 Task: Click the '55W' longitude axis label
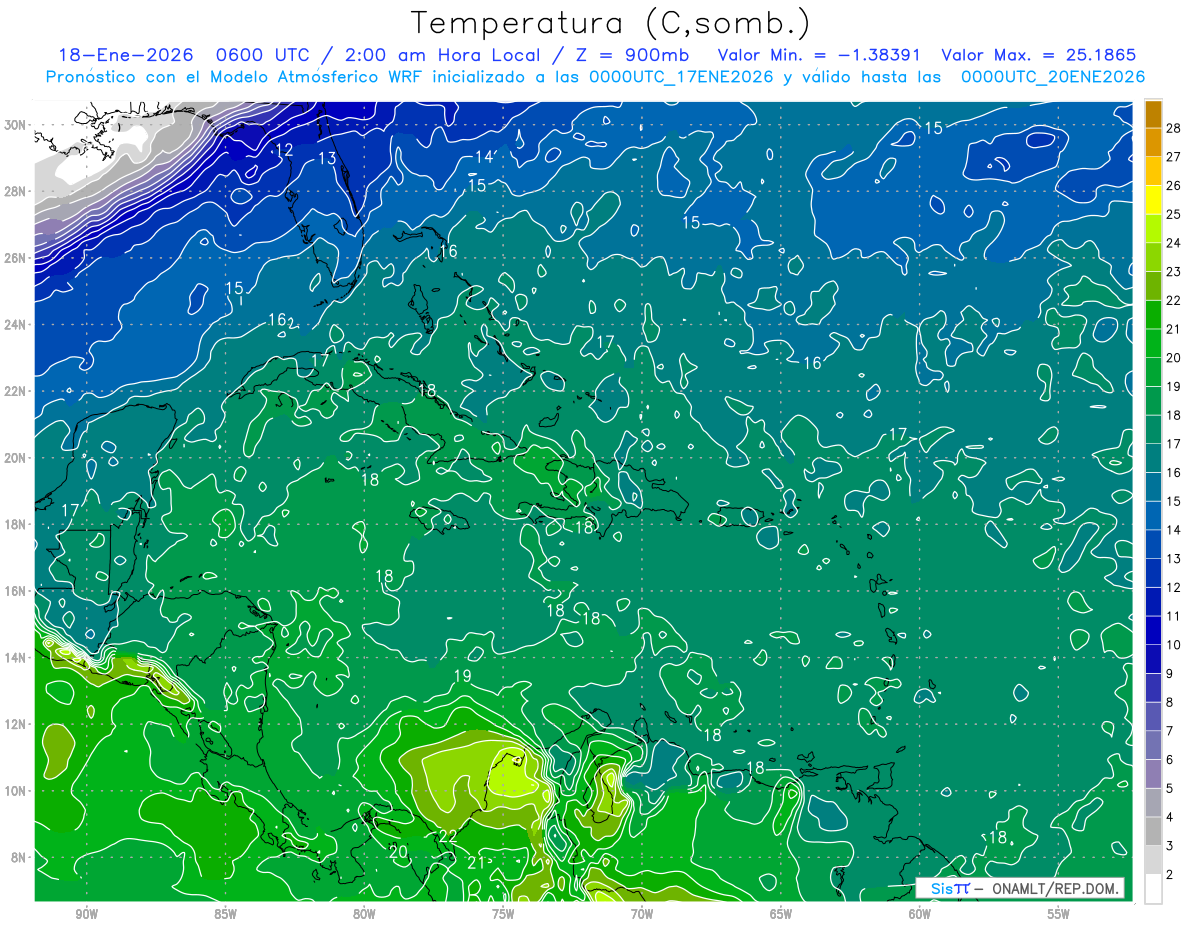pos(1059,915)
